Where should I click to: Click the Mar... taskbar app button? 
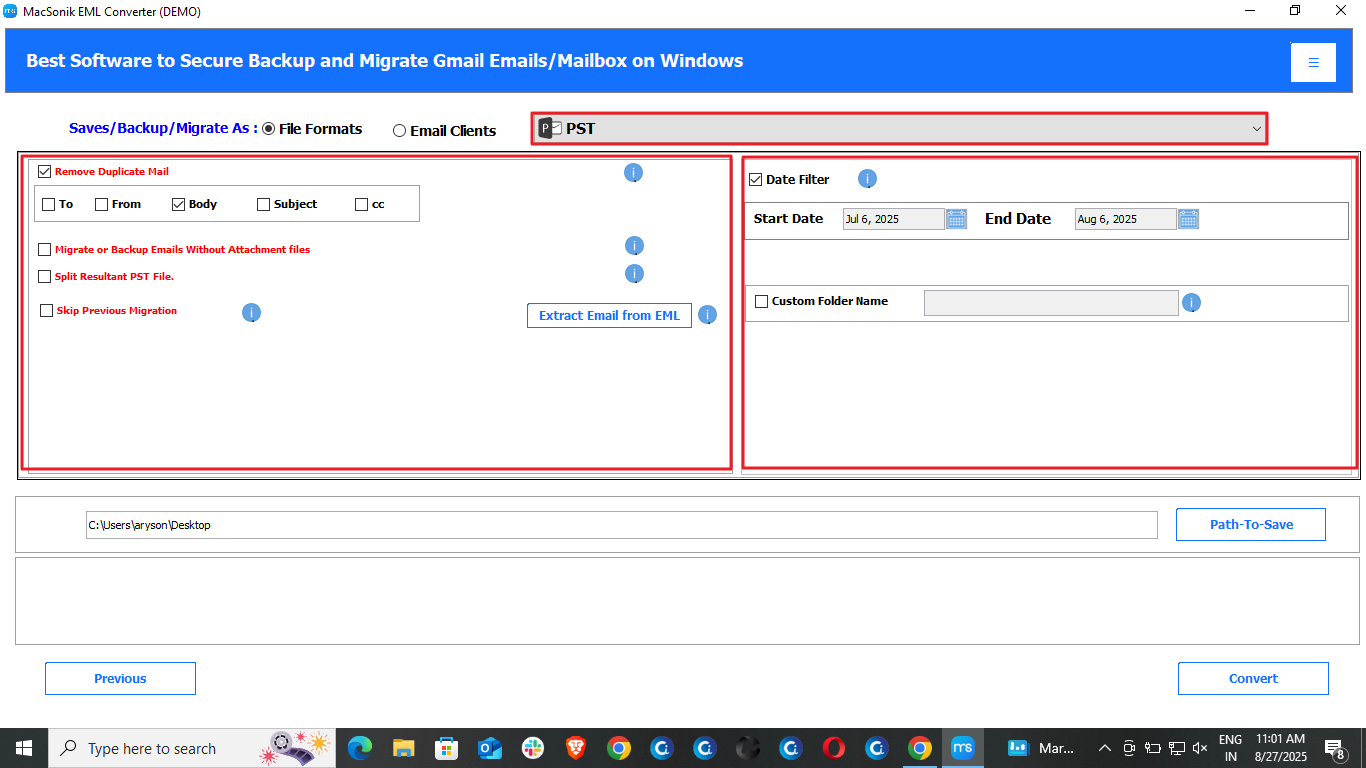click(x=1041, y=748)
